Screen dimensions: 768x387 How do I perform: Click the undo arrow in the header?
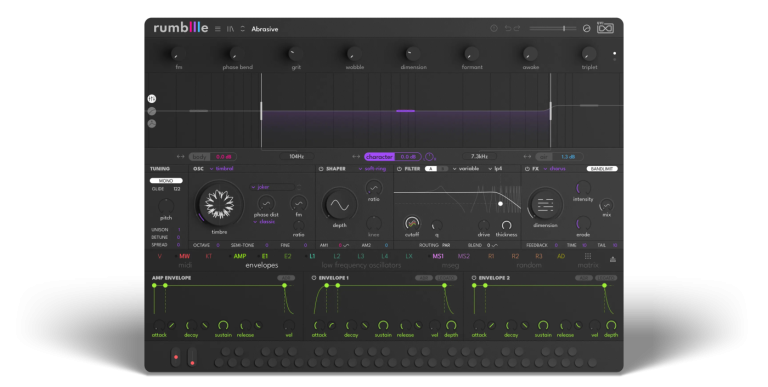click(x=508, y=28)
